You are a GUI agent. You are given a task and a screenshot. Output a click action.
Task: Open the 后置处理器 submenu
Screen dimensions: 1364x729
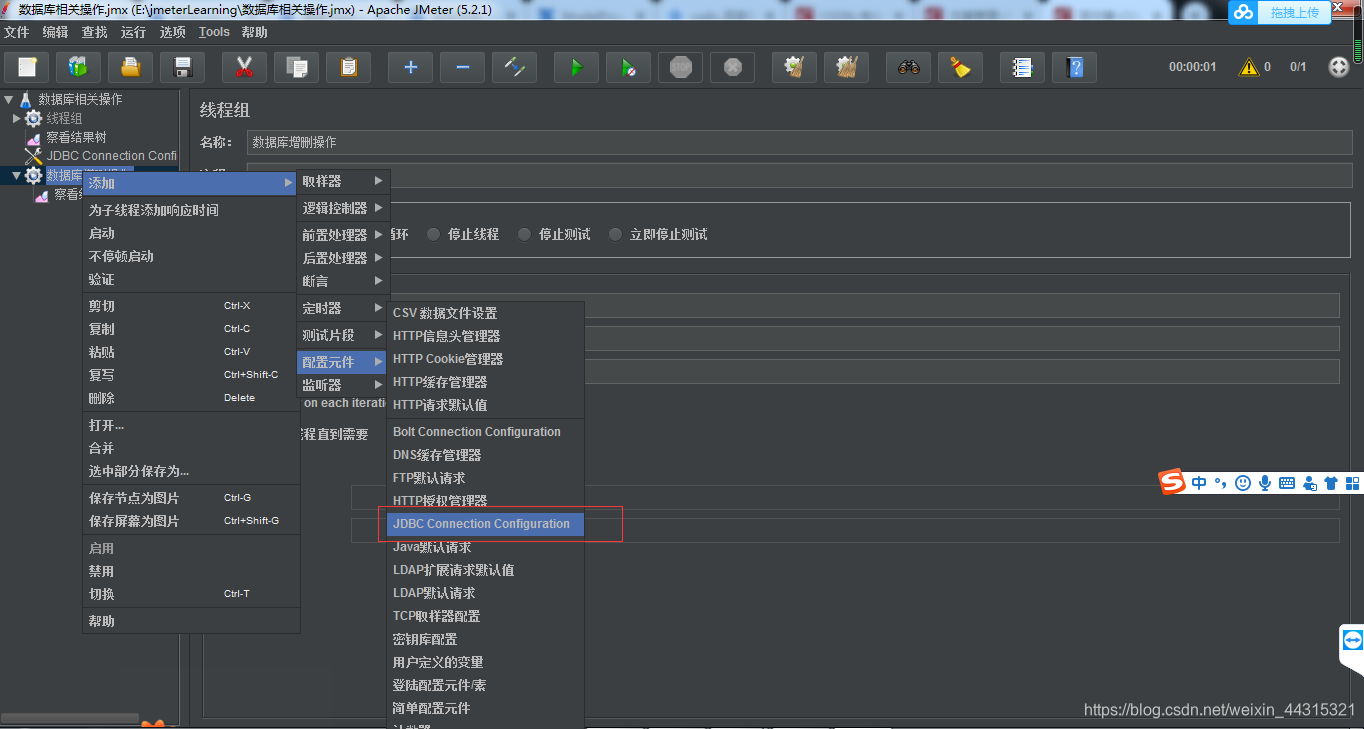343,258
